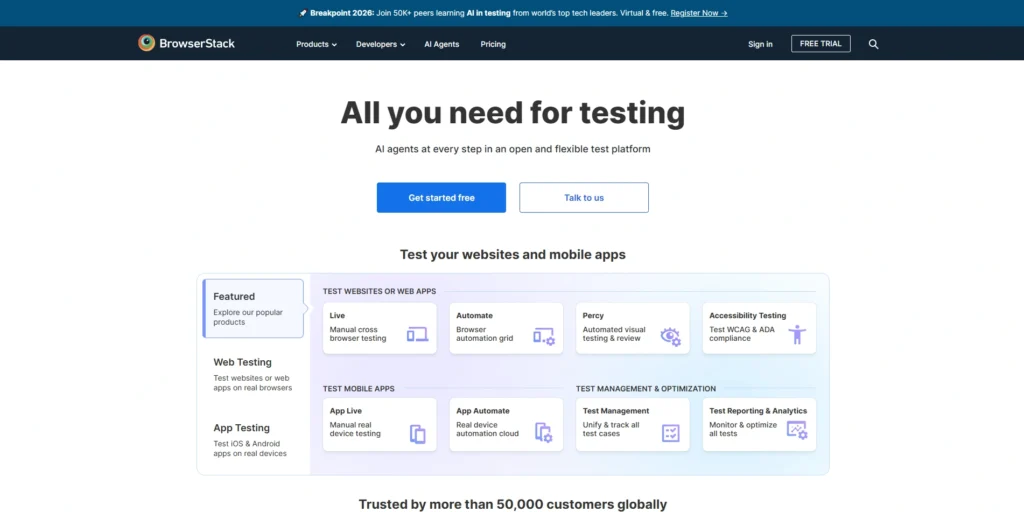The width and height of the screenshot is (1024, 512).
Task: Click the Register Now banner link
Action: coord(699,13)
